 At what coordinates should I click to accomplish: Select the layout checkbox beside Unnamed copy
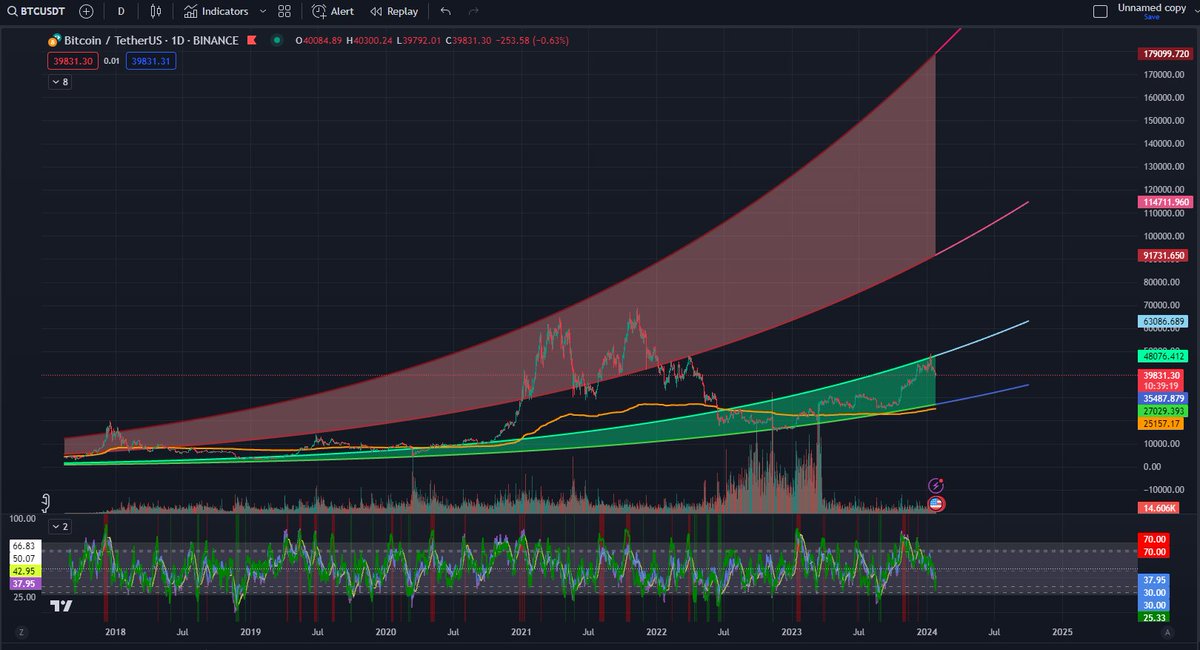coord(1100,11)
